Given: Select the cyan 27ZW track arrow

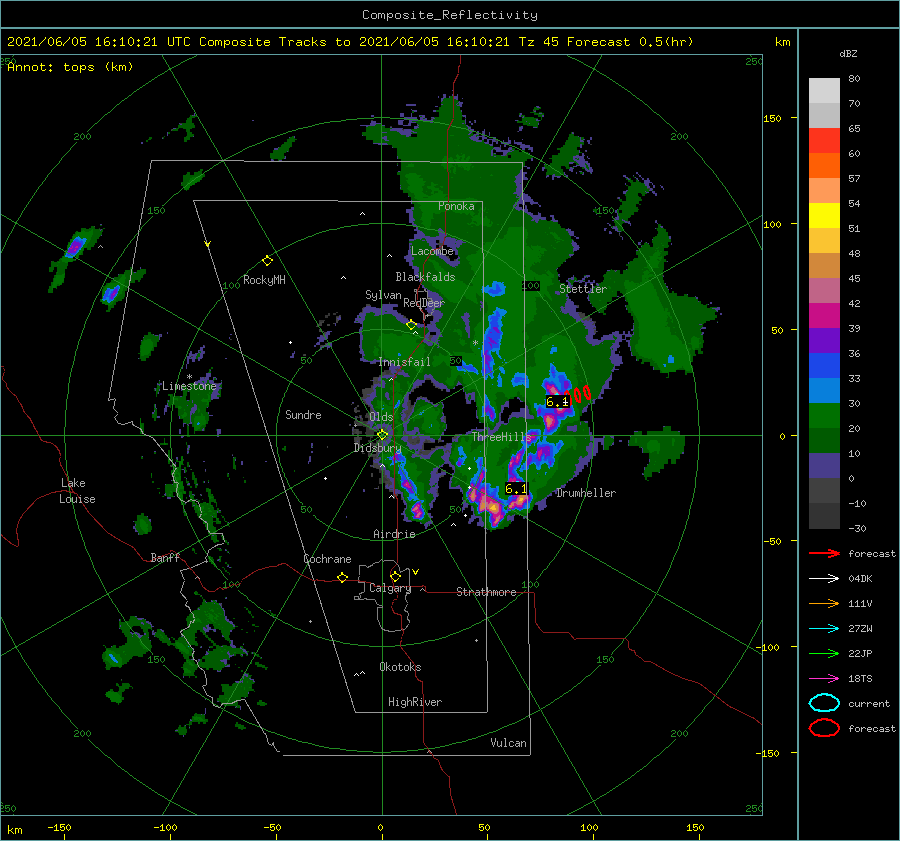Looking at the screenshot, I should (x=824, y=629).
